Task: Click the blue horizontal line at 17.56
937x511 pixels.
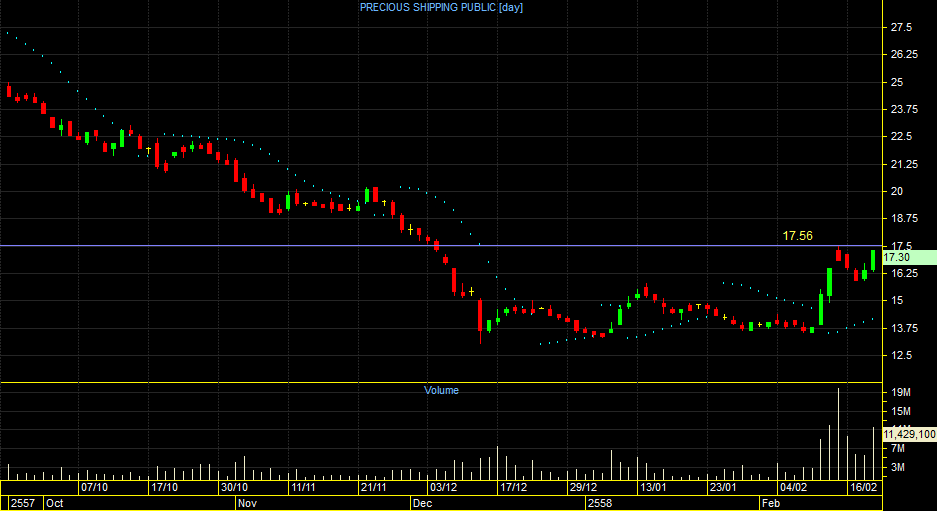Action: click(441, 246)
